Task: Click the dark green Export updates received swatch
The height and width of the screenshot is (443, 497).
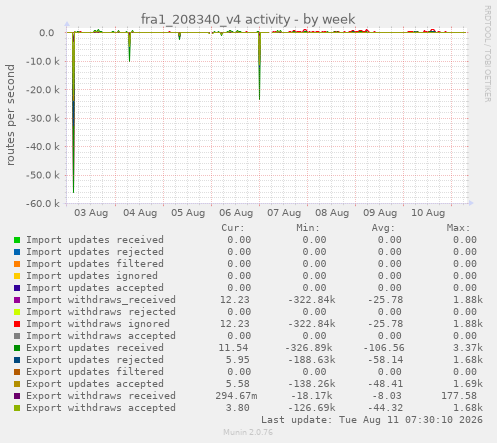Action: [17, 348]
